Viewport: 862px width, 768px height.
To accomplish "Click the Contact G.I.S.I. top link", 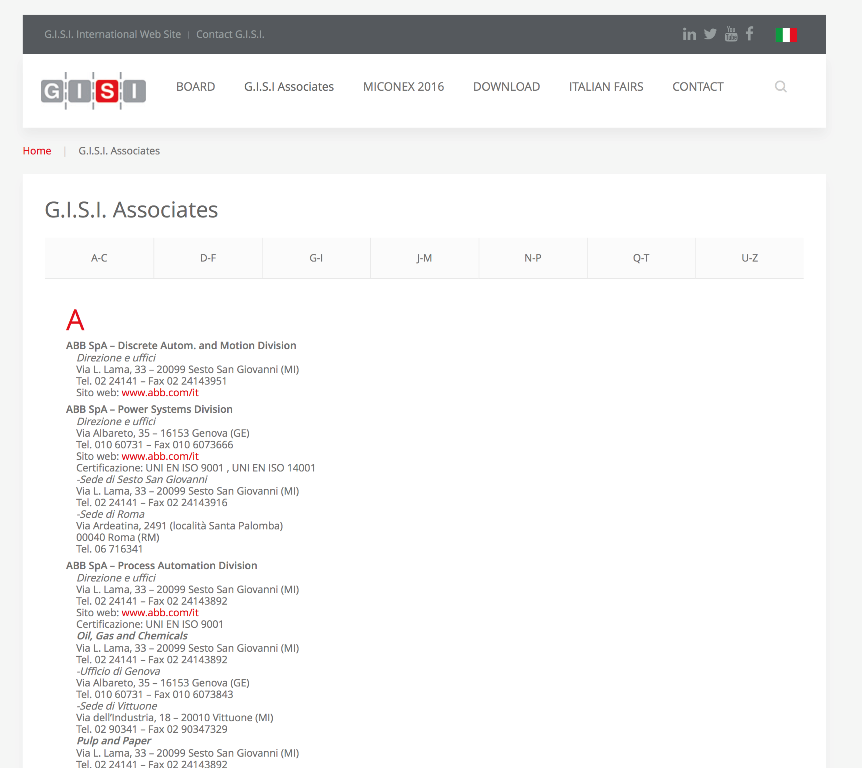I will click(x=230, y=34).
